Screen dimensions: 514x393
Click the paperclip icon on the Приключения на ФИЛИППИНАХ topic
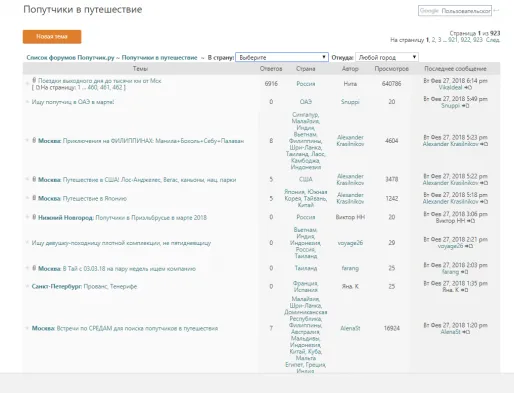click(x=34, y=140)
